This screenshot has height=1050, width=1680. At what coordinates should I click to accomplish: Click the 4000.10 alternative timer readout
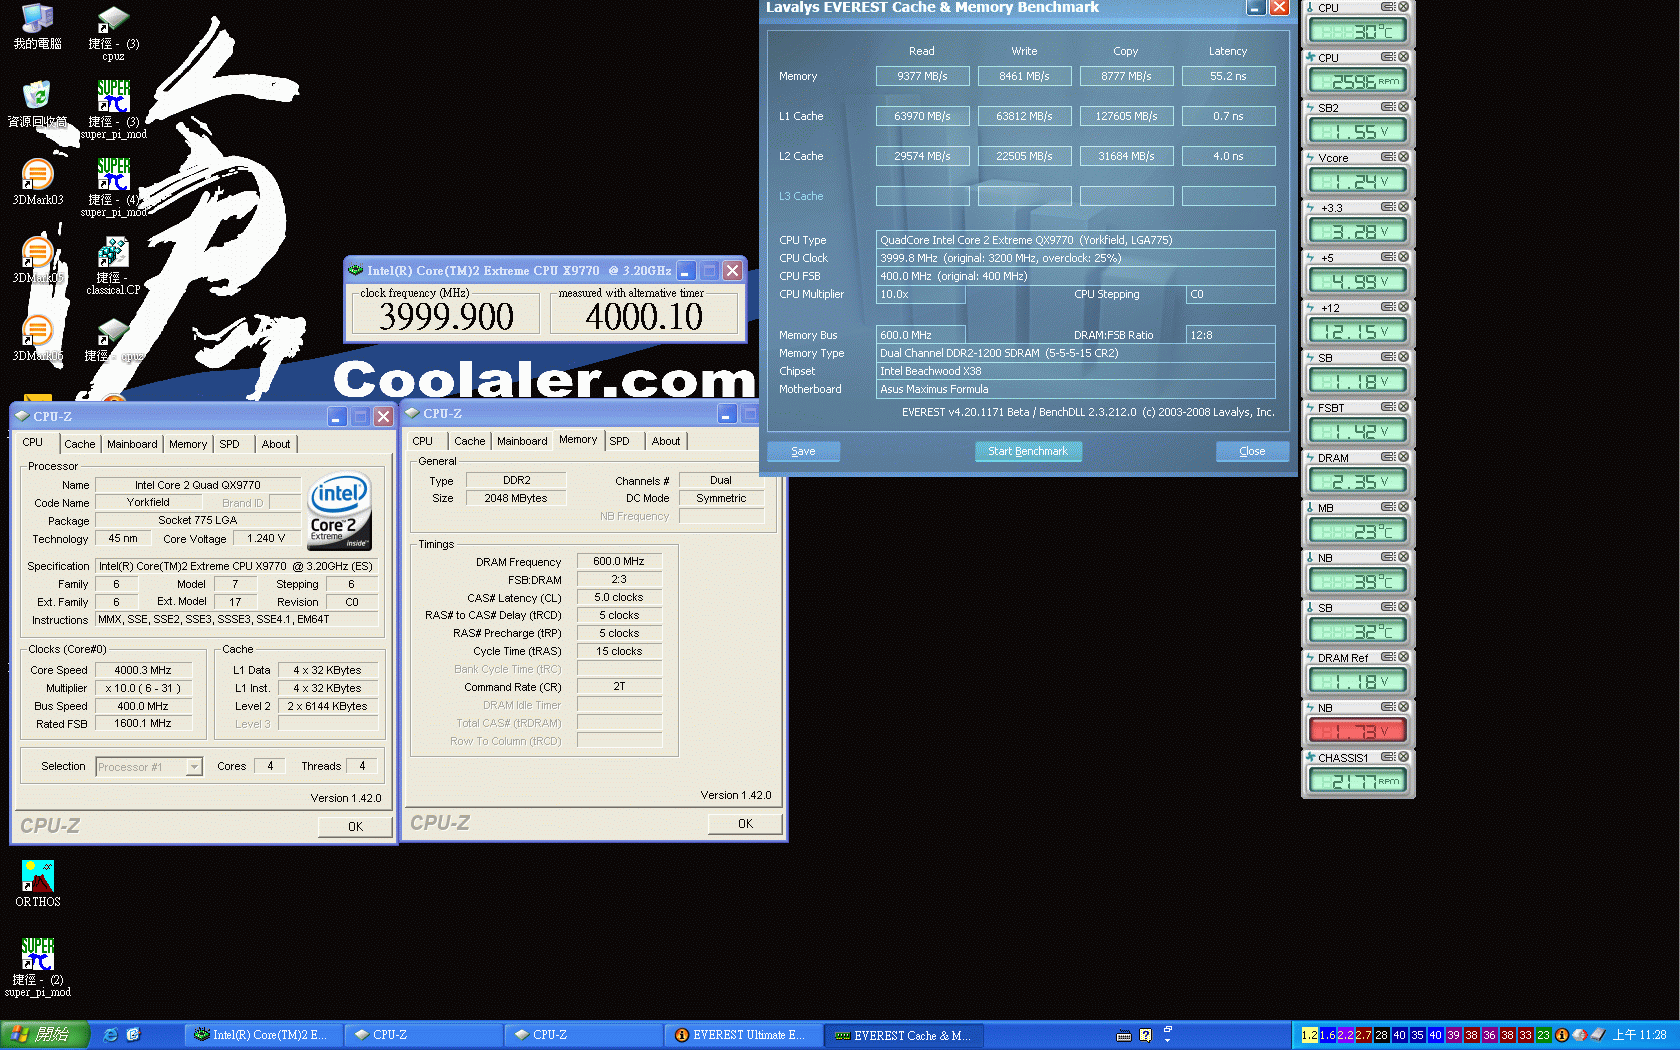pos(644,317)
